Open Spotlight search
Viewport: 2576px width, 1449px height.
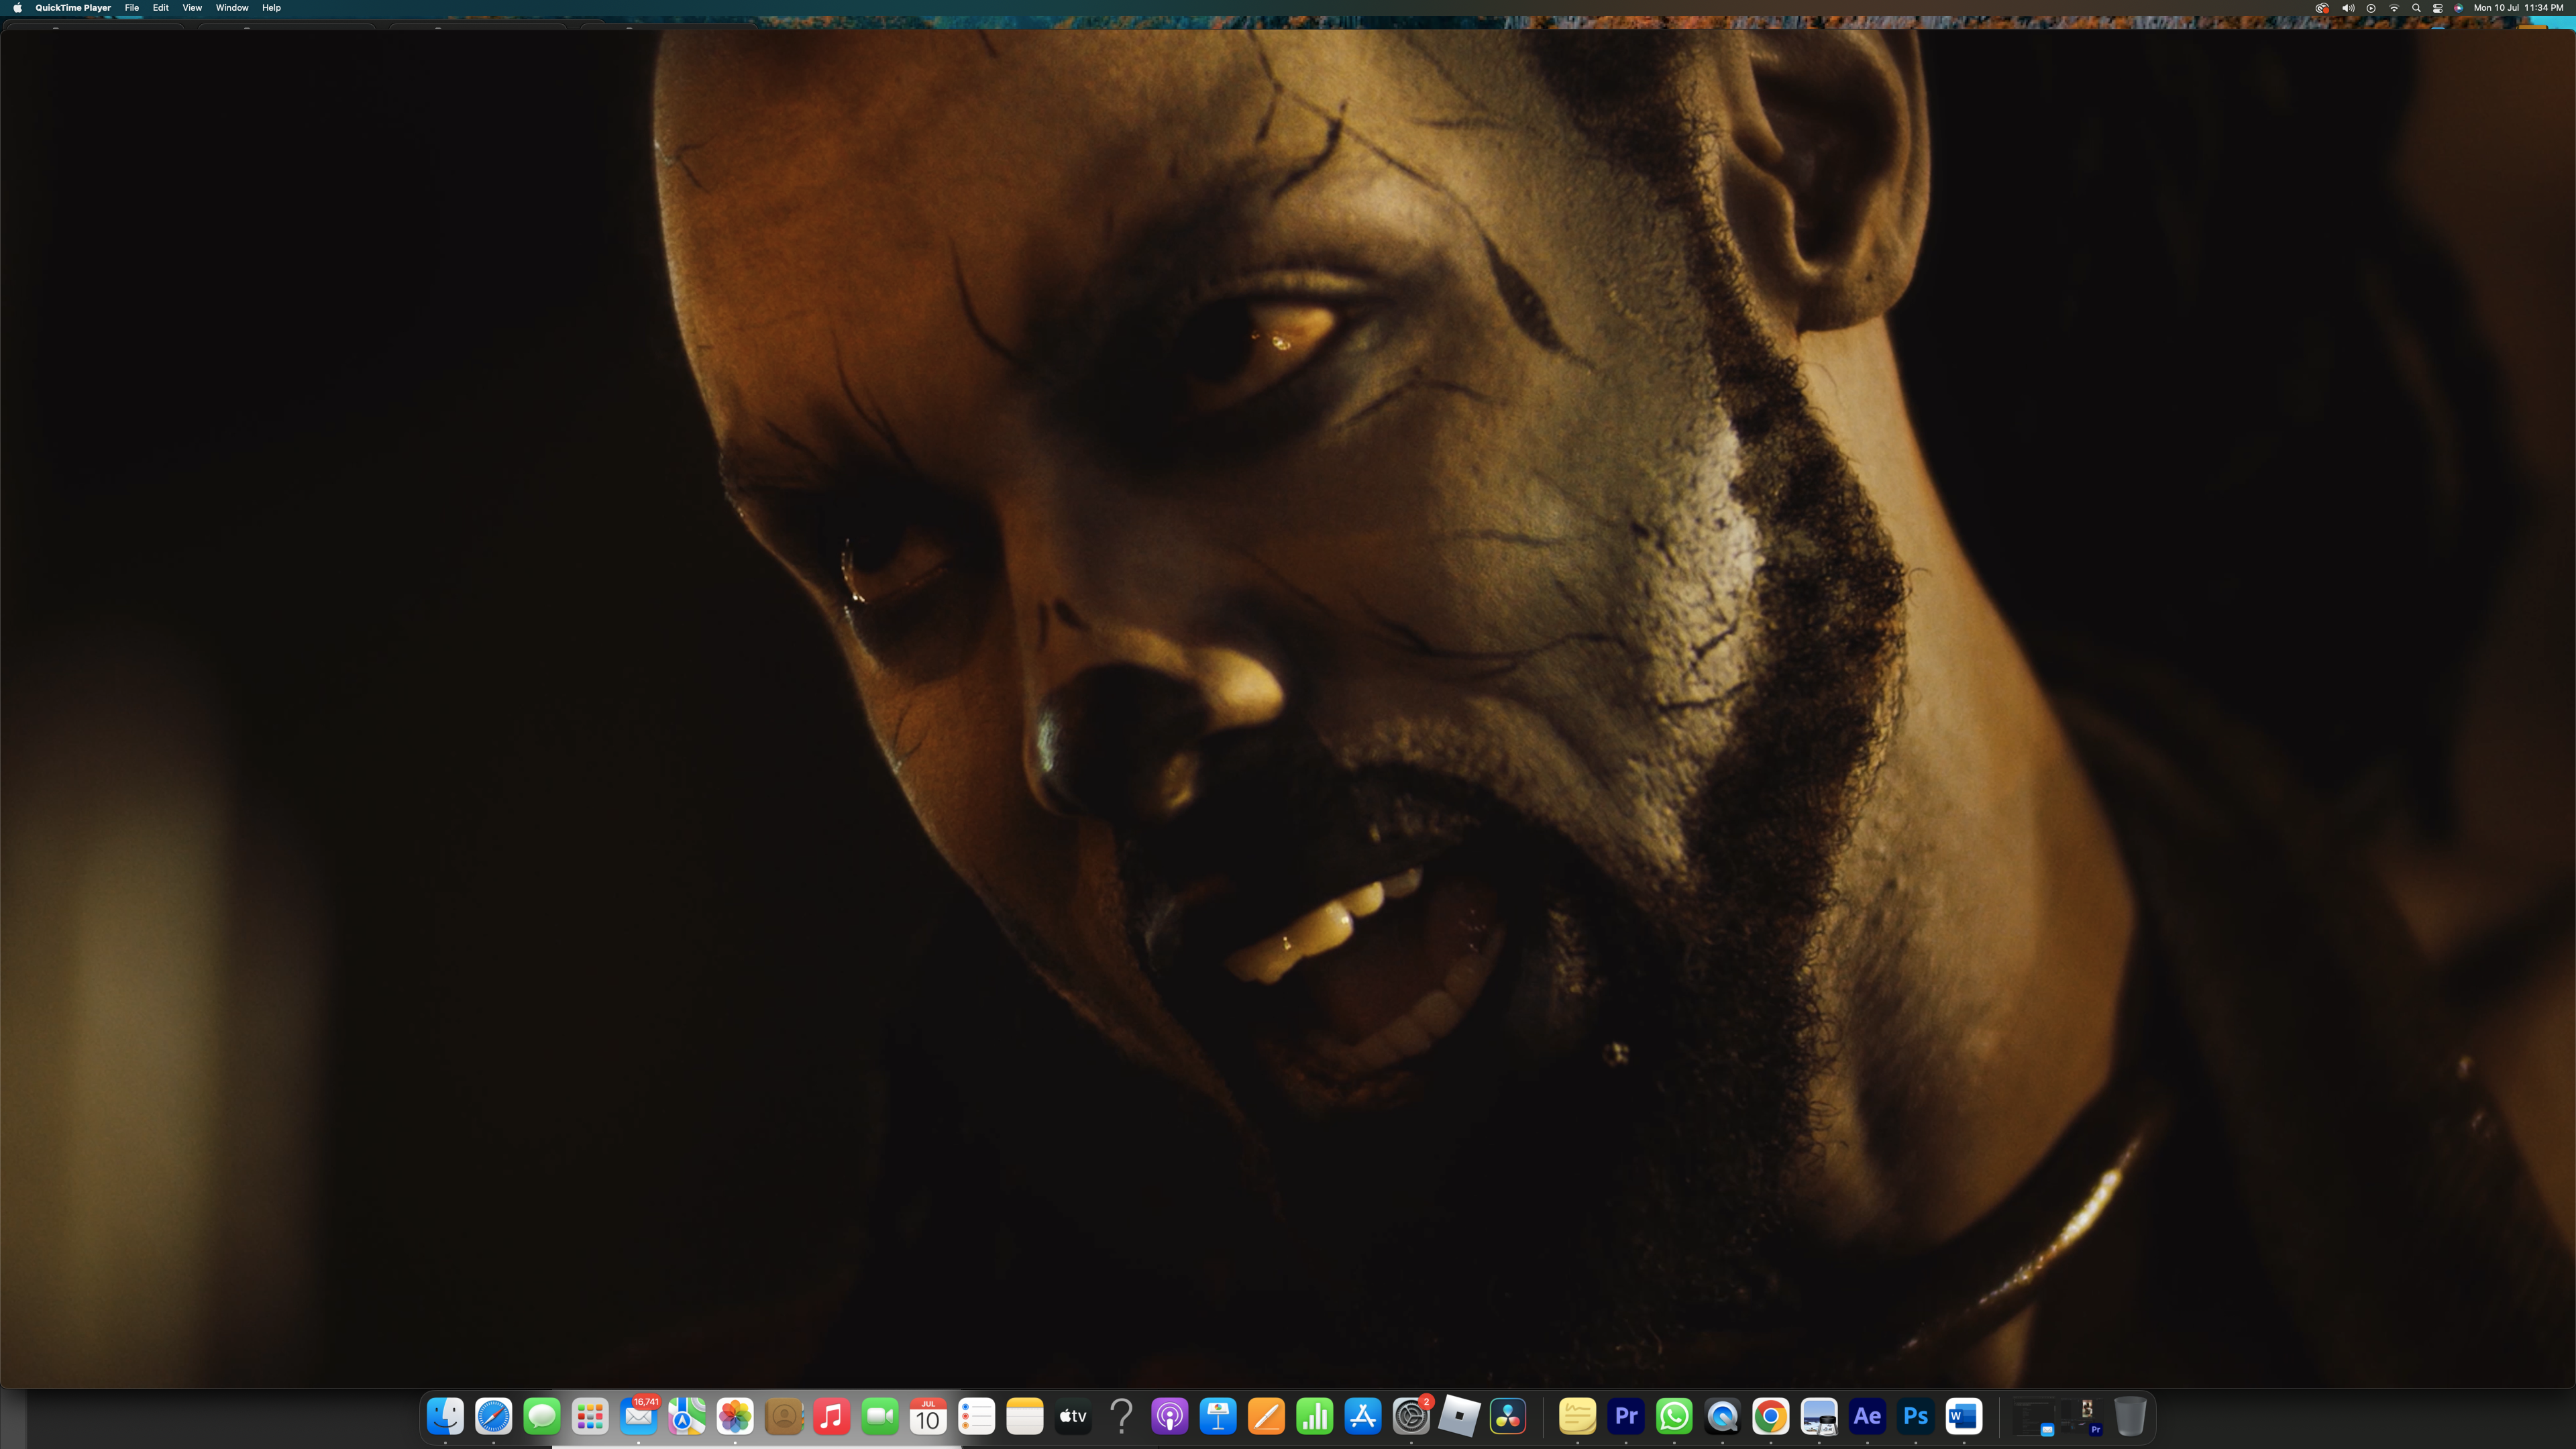pos(2416,8)
